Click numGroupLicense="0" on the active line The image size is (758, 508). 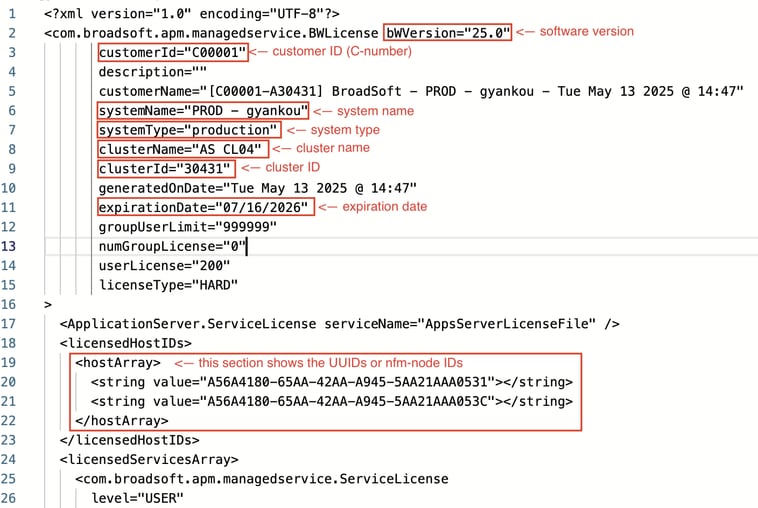pos(172,246)
